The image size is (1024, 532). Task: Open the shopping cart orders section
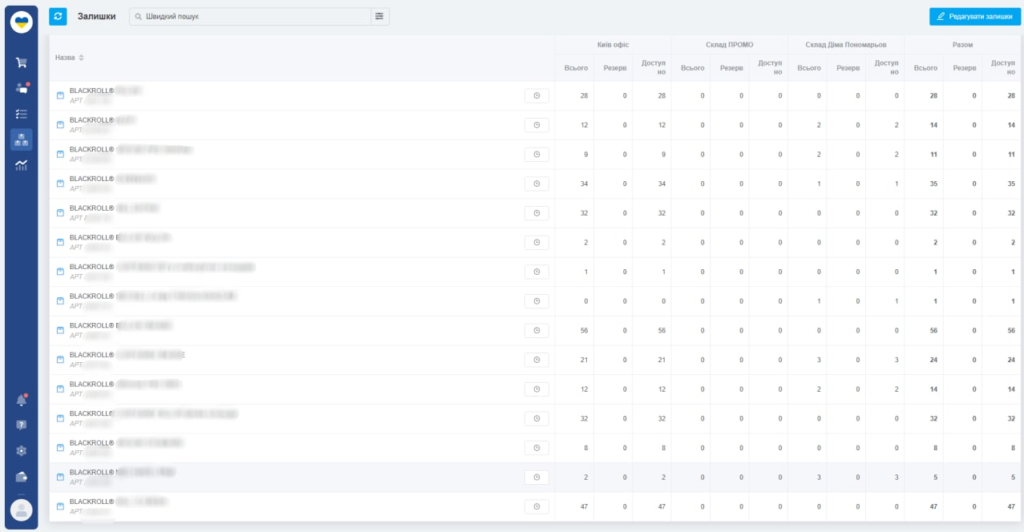click(21, 63)
